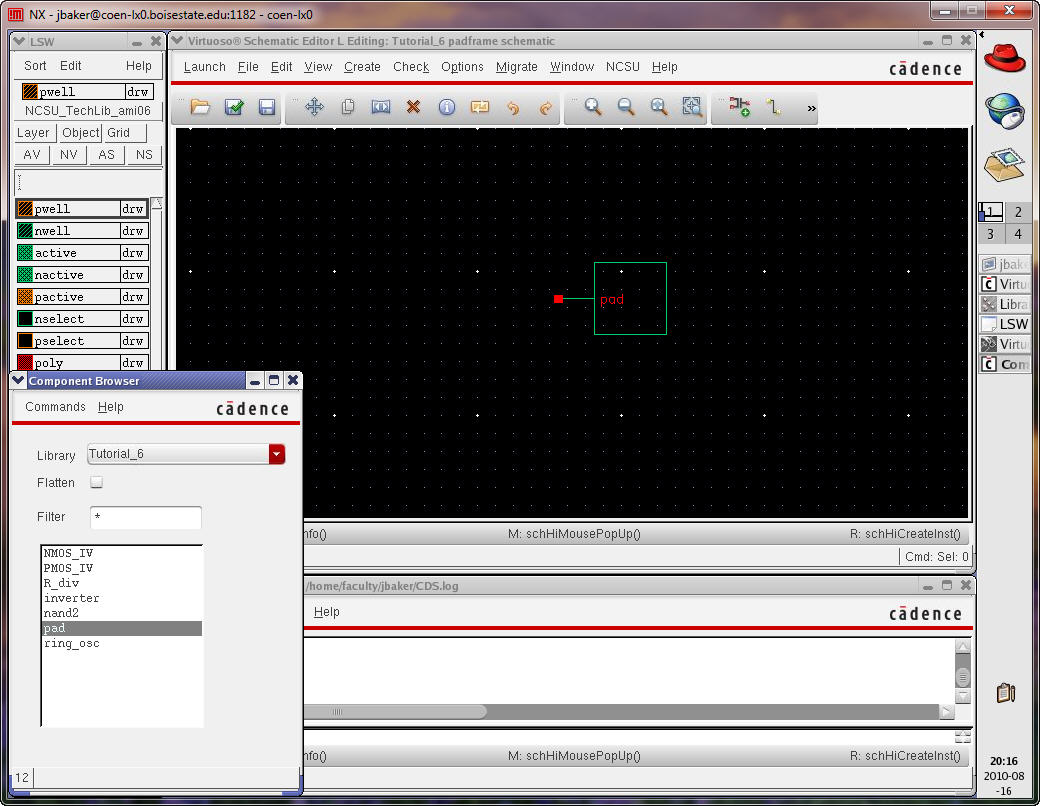This screenshot has width=1040, height=806.
Task: Toggle the AV all-visible button
Action: tap(32, 155)
